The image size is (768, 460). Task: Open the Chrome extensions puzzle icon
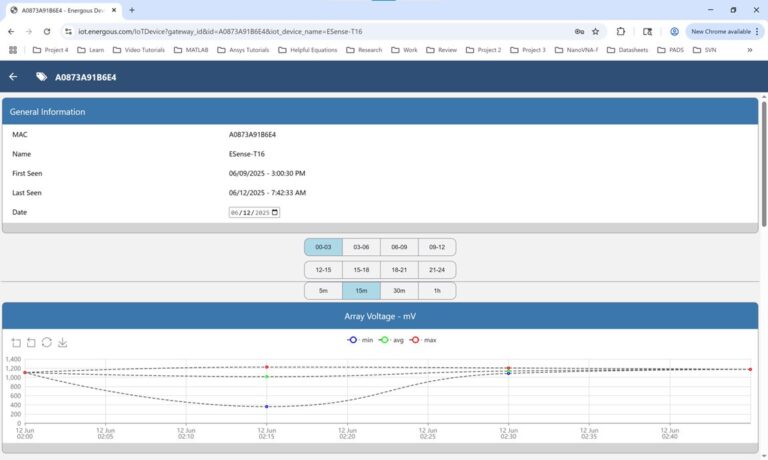(x=621, y=31)
